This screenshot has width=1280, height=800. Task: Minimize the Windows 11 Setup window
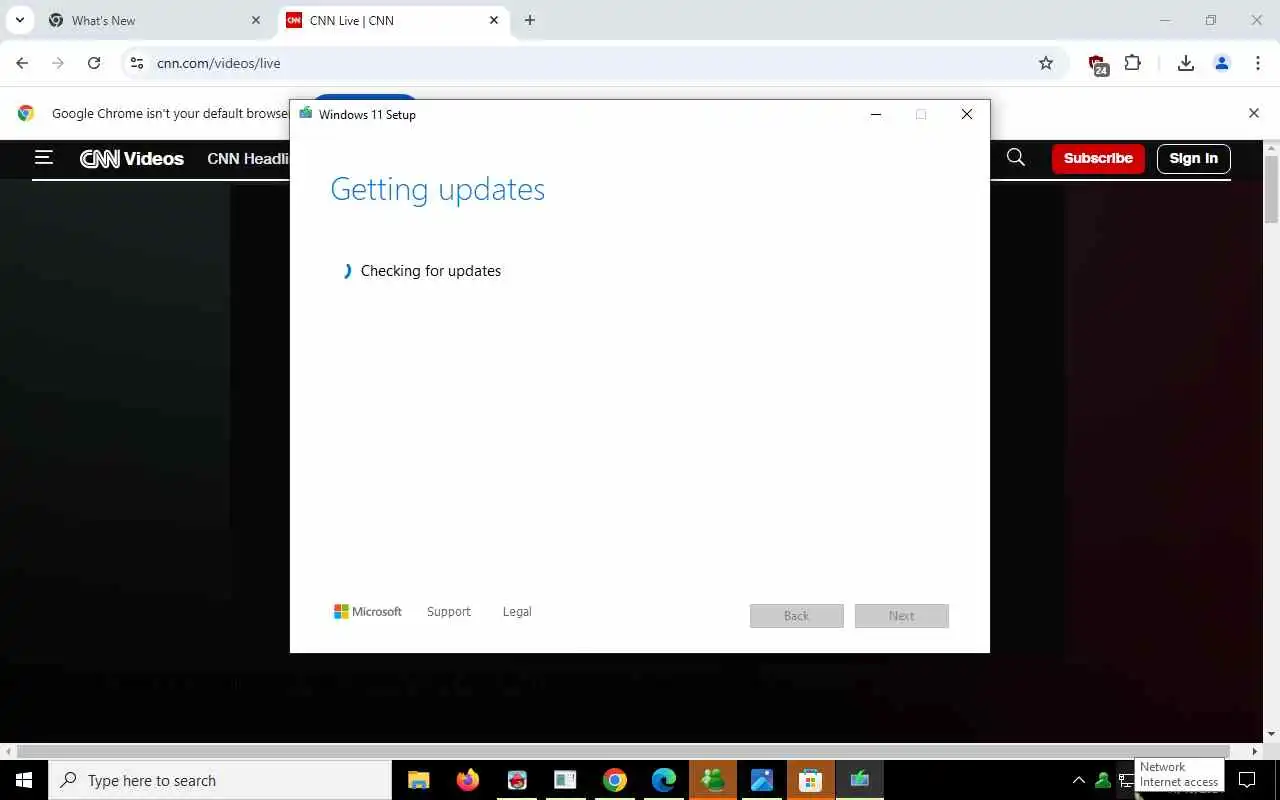pyautogui.click(x=876, y=114)
